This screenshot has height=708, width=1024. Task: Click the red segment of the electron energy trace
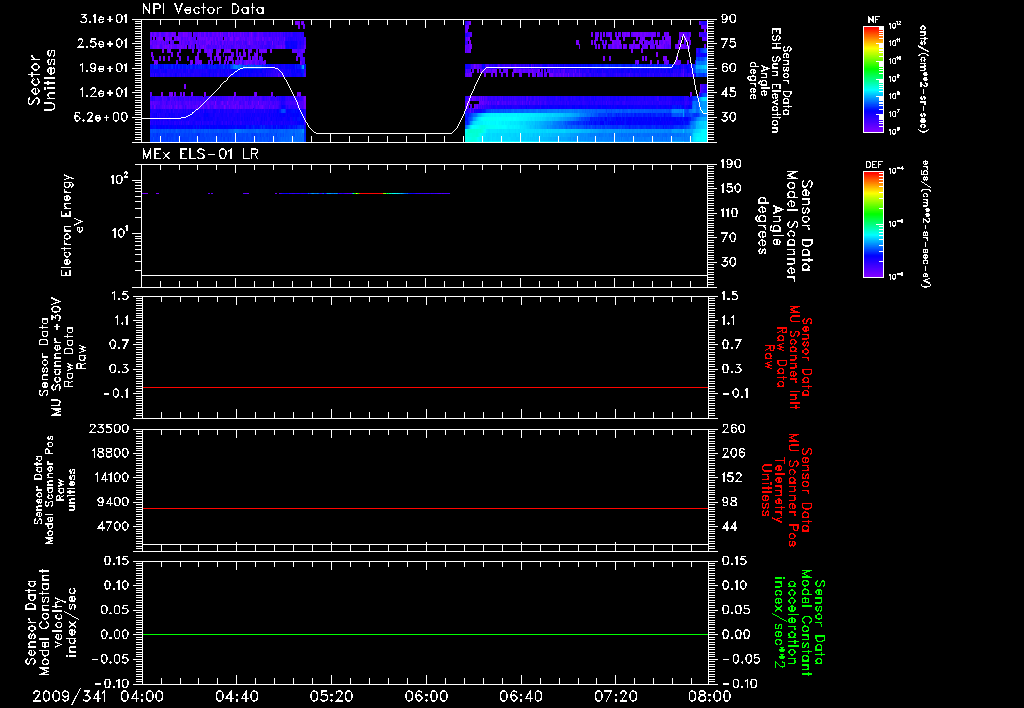370,193
